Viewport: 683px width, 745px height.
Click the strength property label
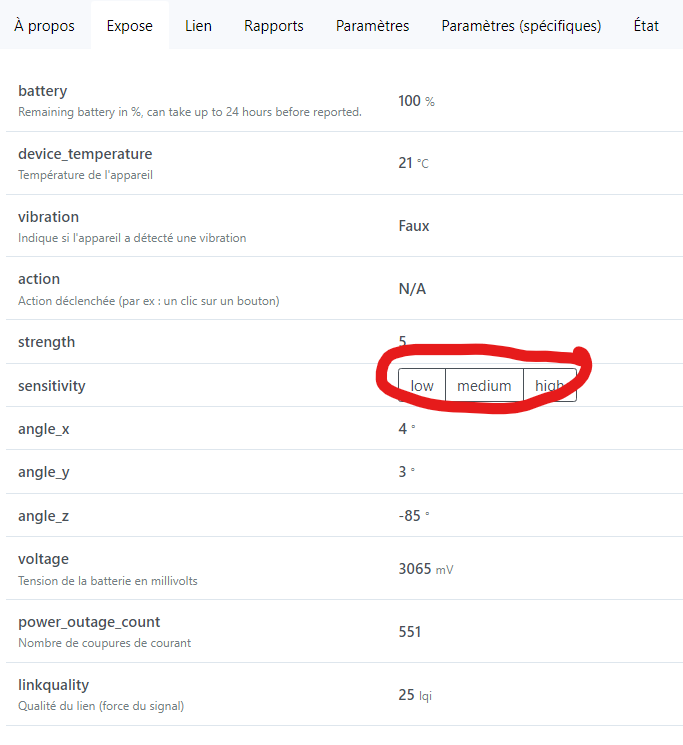[47, 342]
